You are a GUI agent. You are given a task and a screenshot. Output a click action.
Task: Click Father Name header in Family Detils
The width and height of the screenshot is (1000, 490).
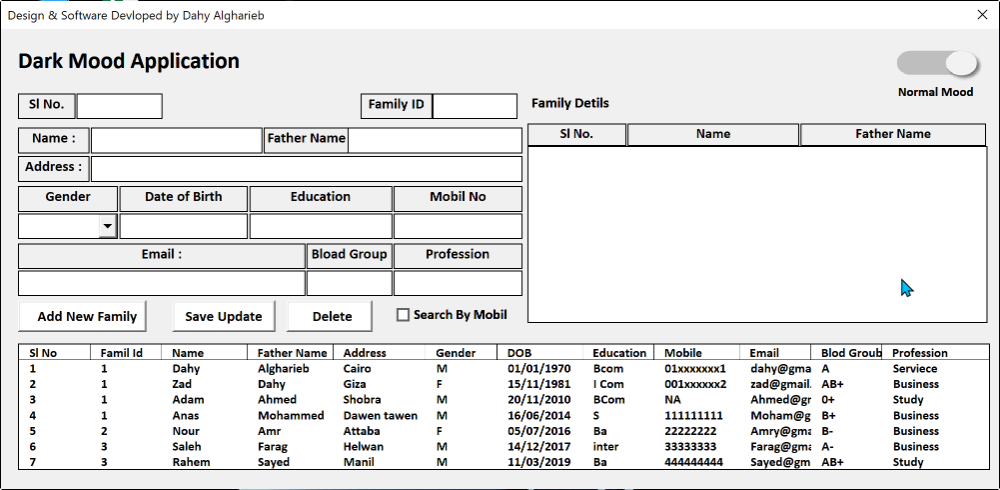893,134
